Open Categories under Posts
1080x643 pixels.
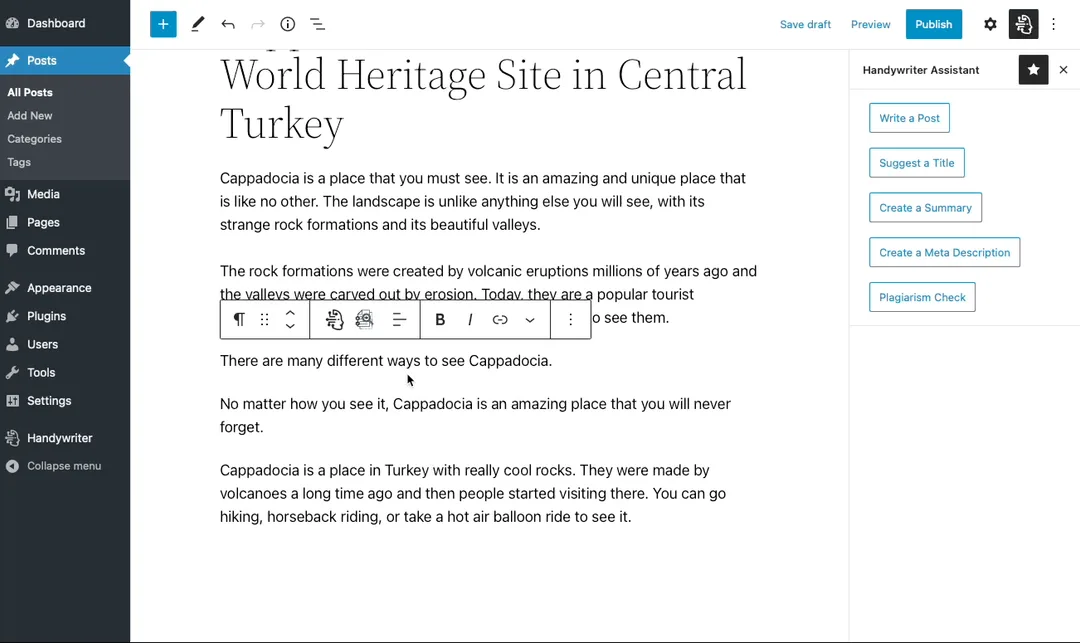tap(34, 139)
